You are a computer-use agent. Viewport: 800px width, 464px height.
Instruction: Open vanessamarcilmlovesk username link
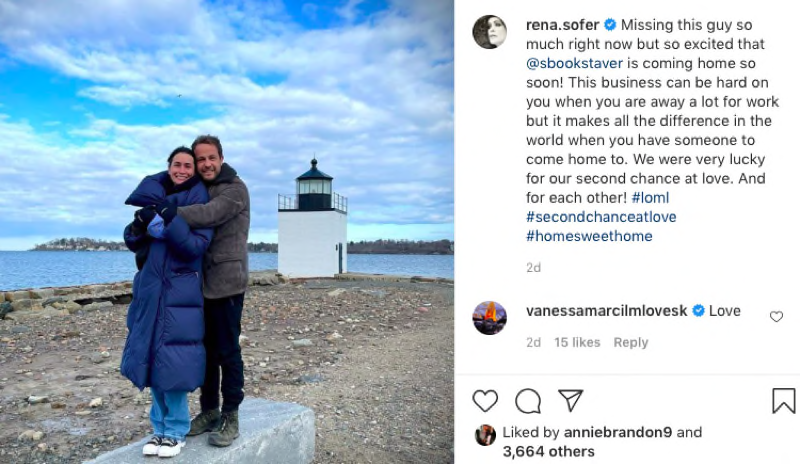tap(606, 311)
